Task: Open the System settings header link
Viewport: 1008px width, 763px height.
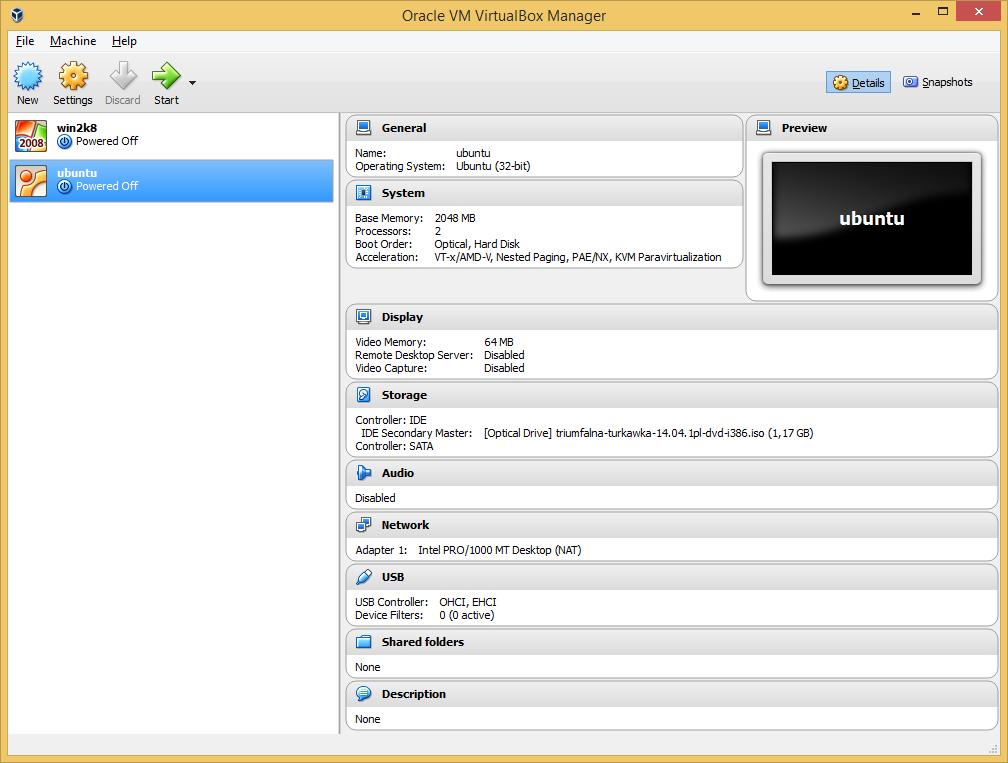Action: 403,193
